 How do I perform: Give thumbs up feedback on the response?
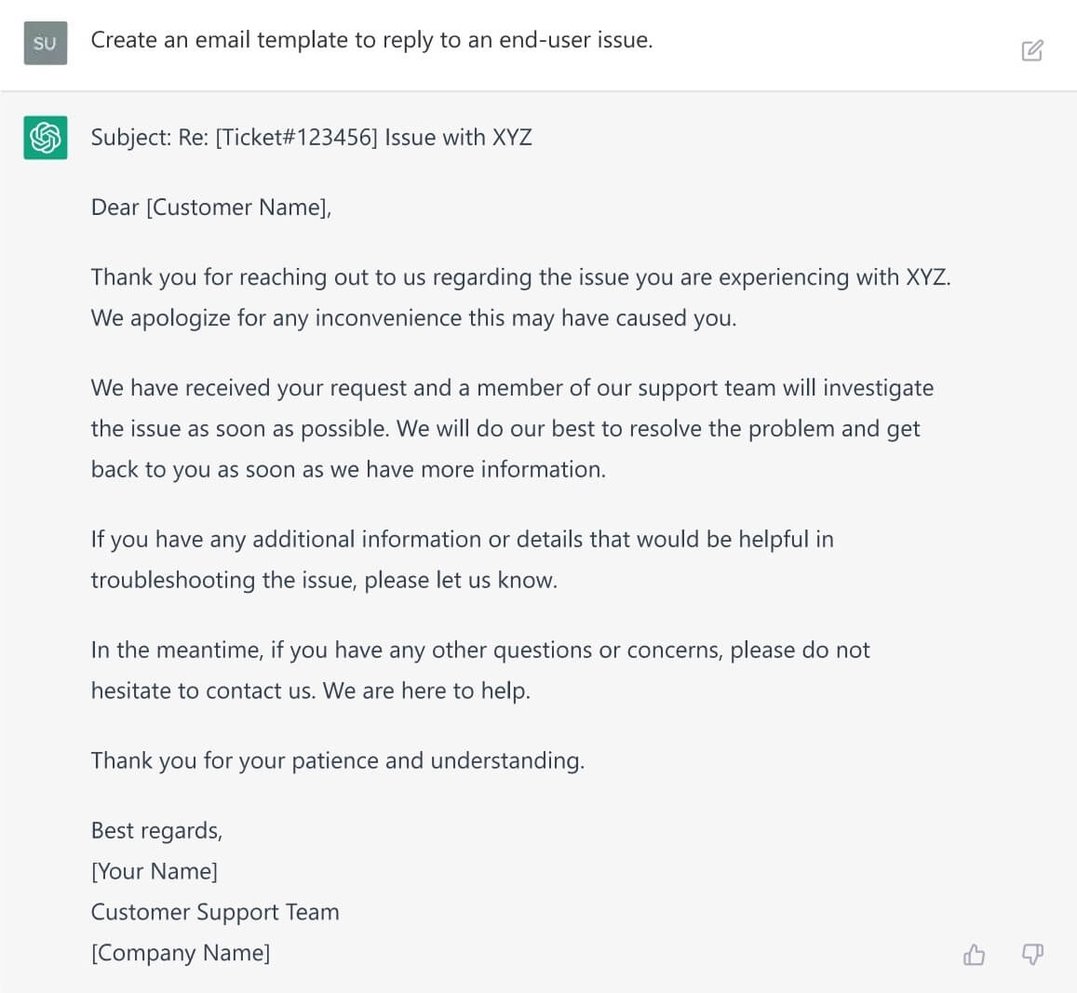point(975,955)
